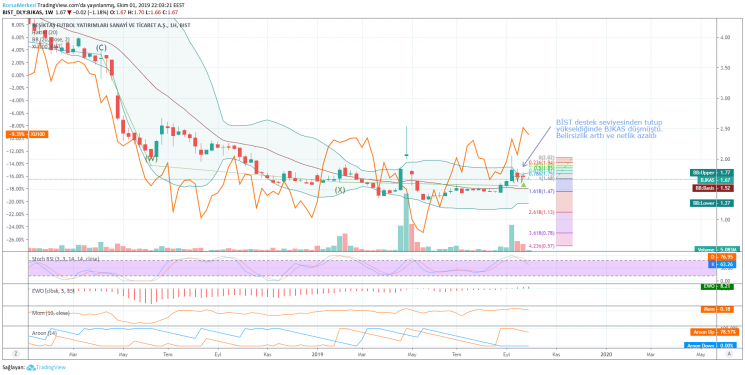Click the Aroon Up 78.57% label
This screenshot has width=745, height=375.
pyautogui.click(x=714, y=332)
